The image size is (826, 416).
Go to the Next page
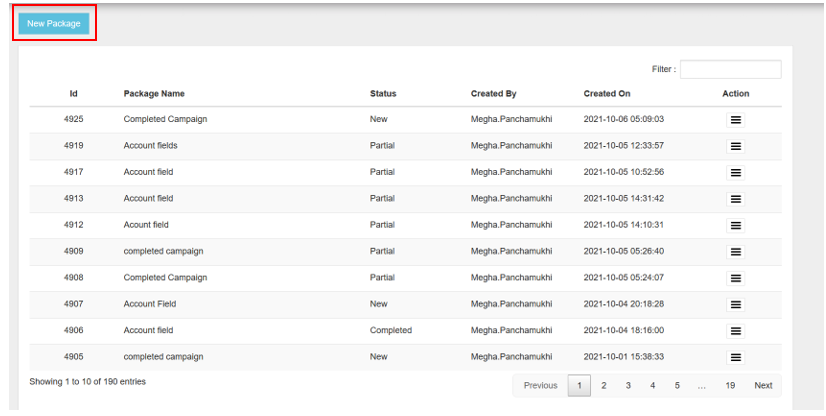click(x=763, y=386)
